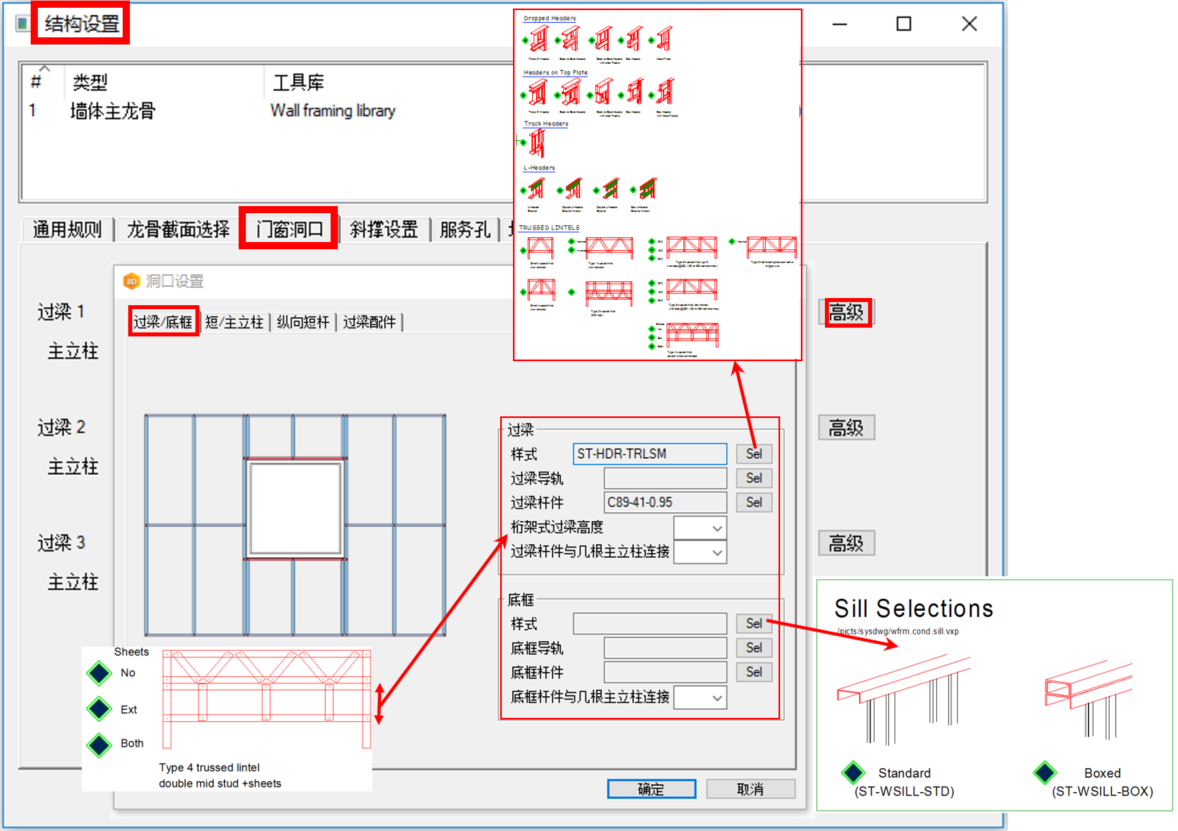Select the 过梁配件 sub-tab
The image size is (1178, 831).
click(x=369, y=322)
